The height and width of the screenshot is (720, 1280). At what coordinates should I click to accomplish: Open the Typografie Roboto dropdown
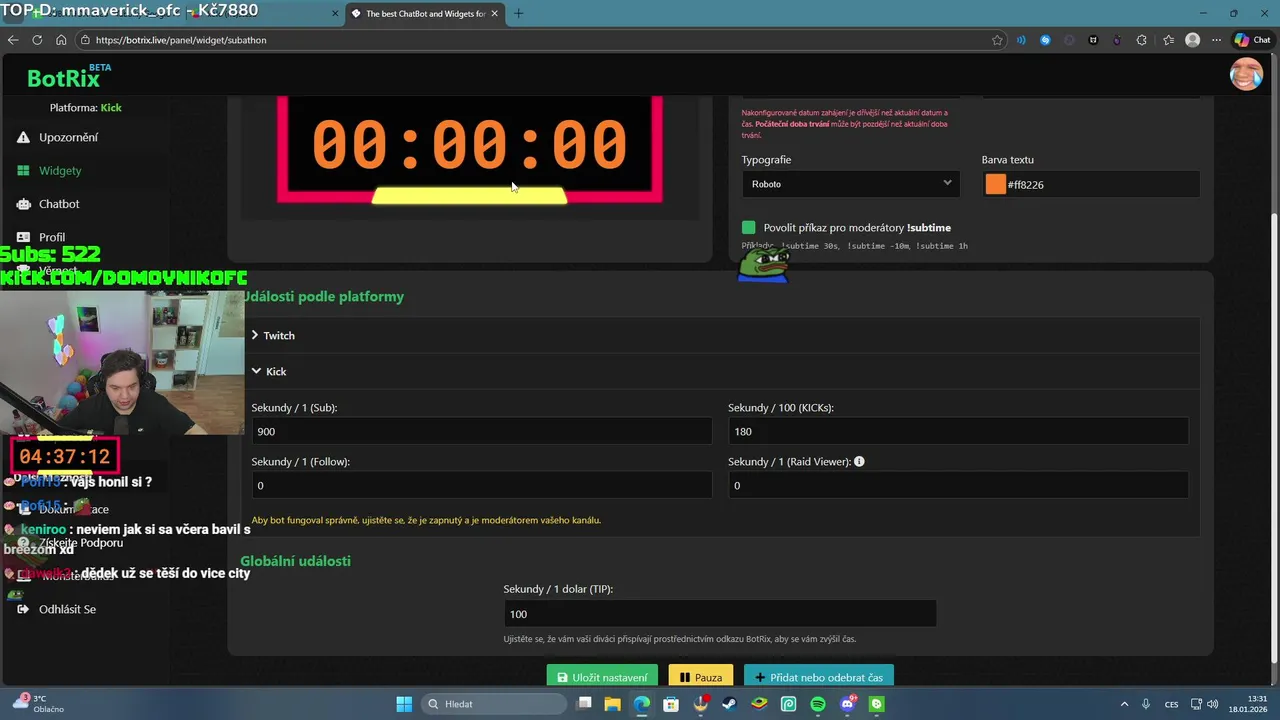pos(850,184)
